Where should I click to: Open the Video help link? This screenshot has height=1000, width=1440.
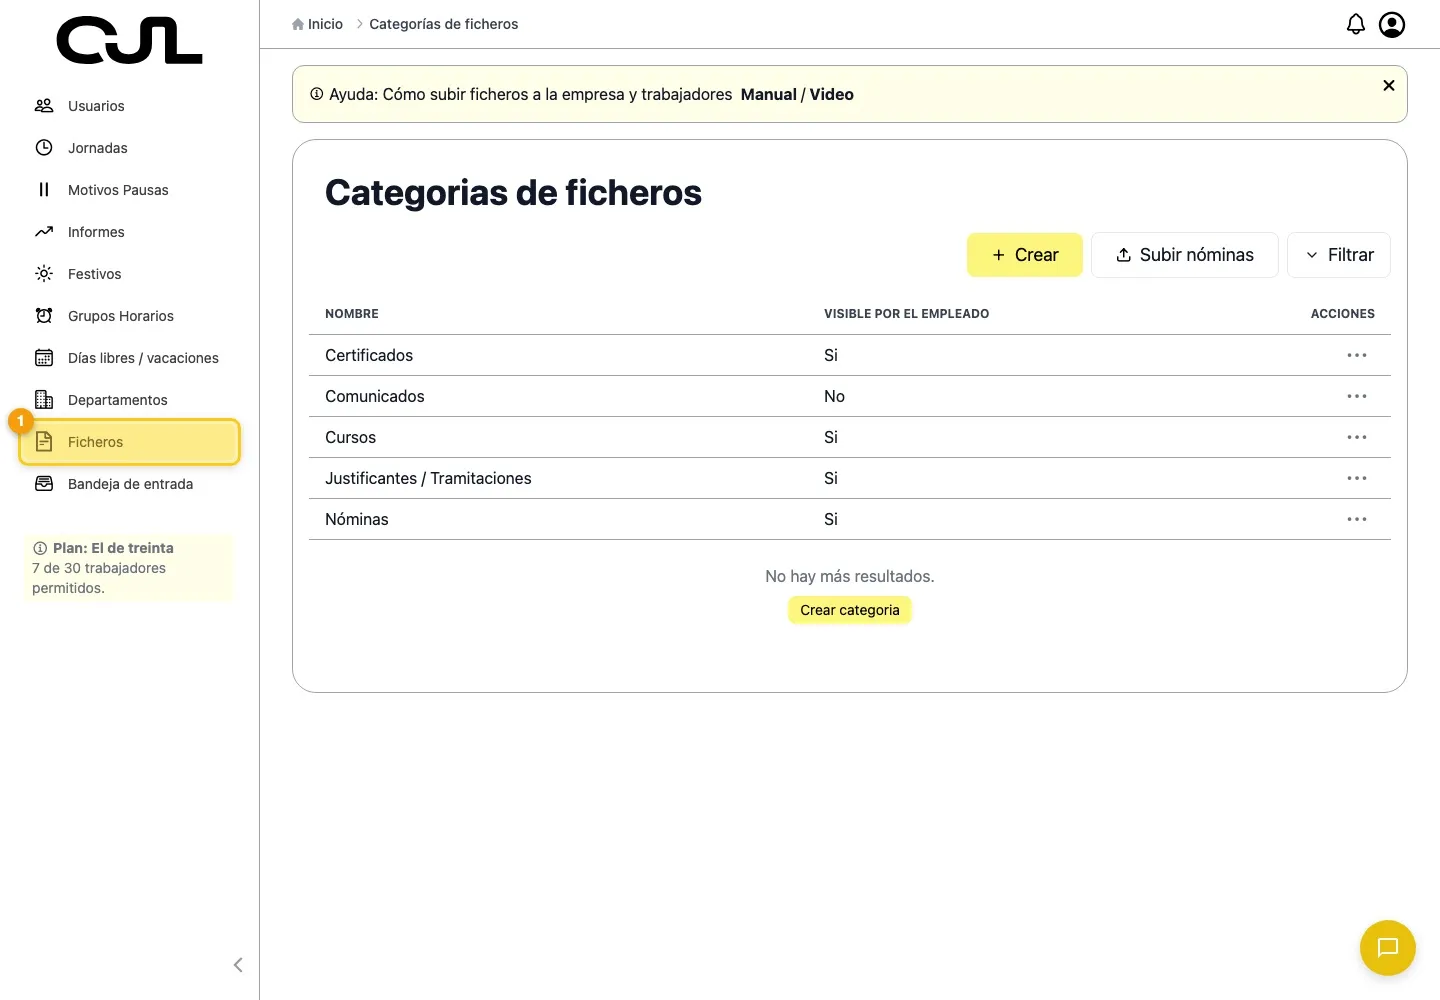tap(832, 94)
